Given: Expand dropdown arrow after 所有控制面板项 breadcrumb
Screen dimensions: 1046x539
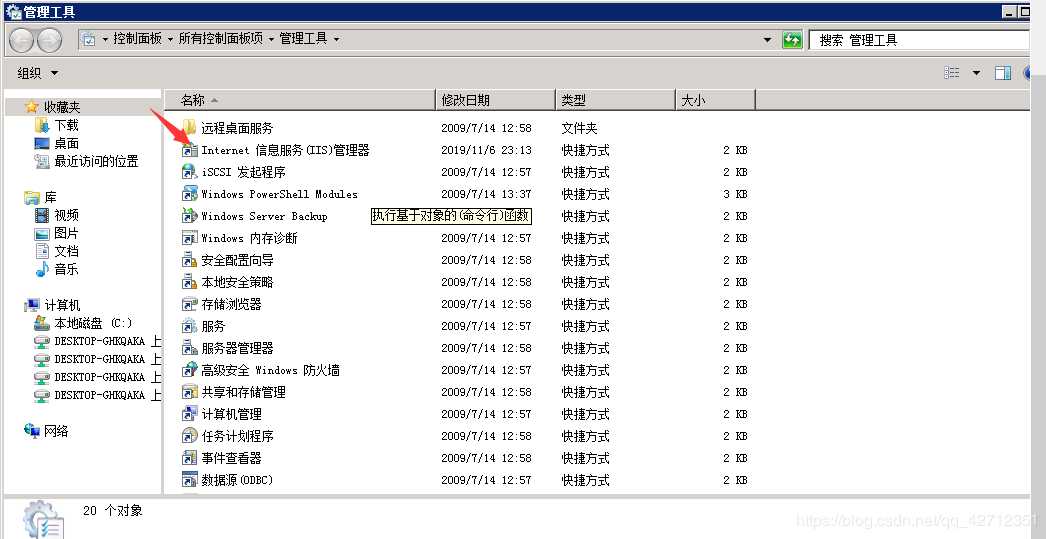Looking at the screenshot, I should coord(272,39).
